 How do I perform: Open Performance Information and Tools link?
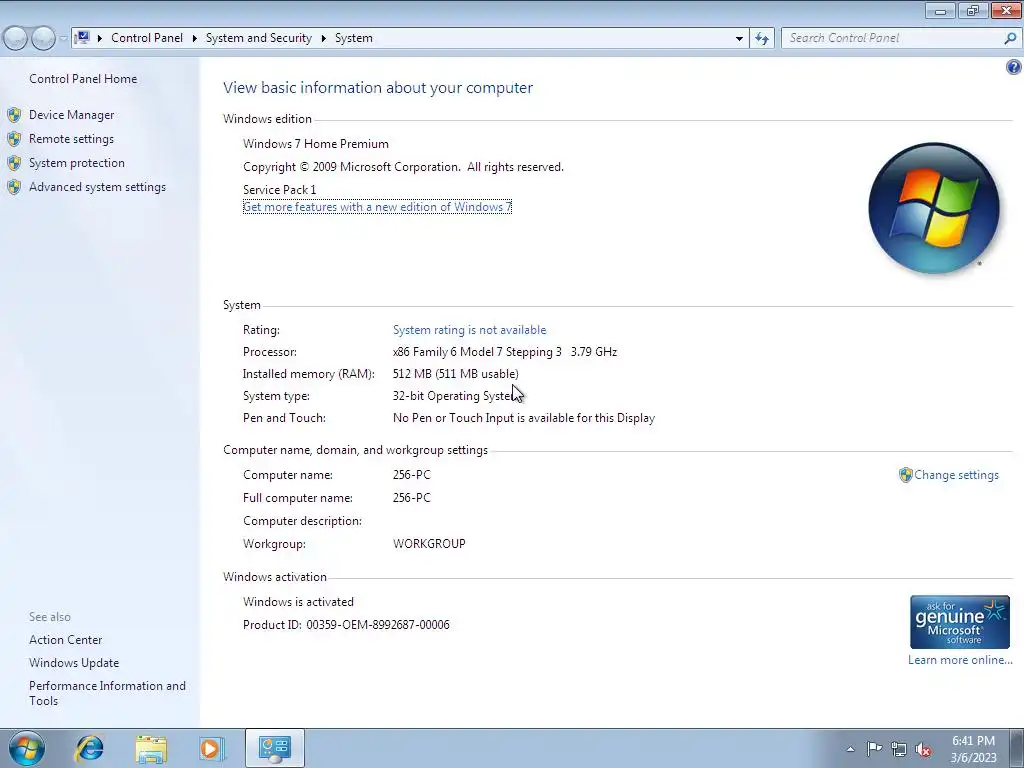(x=107, y=693)
